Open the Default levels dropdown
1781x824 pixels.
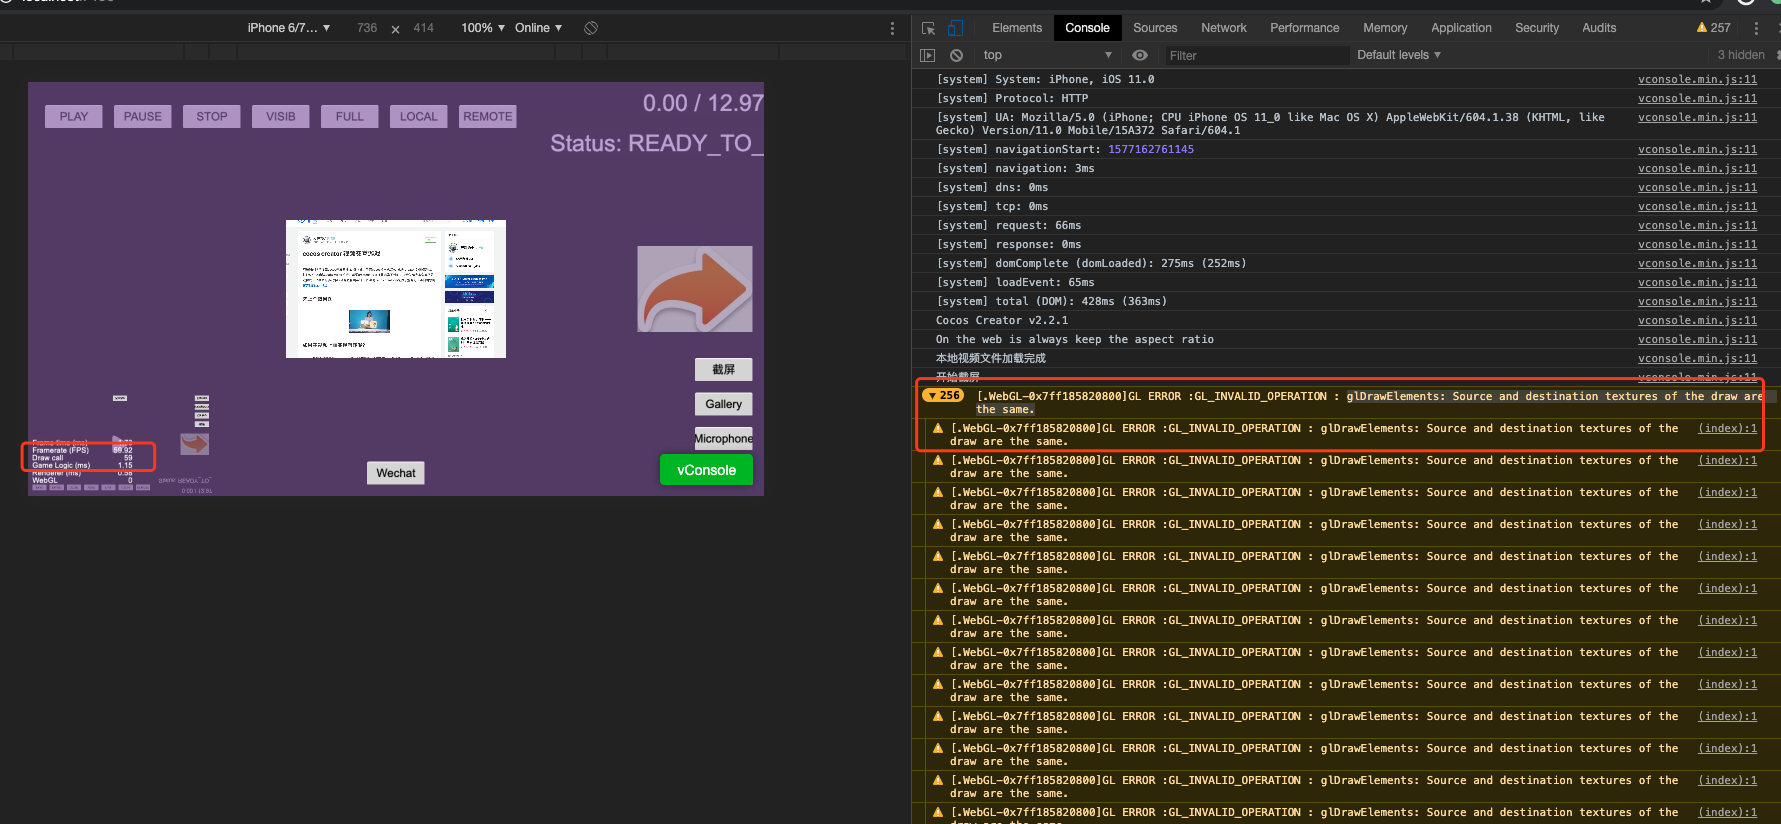click(1399, 55)
